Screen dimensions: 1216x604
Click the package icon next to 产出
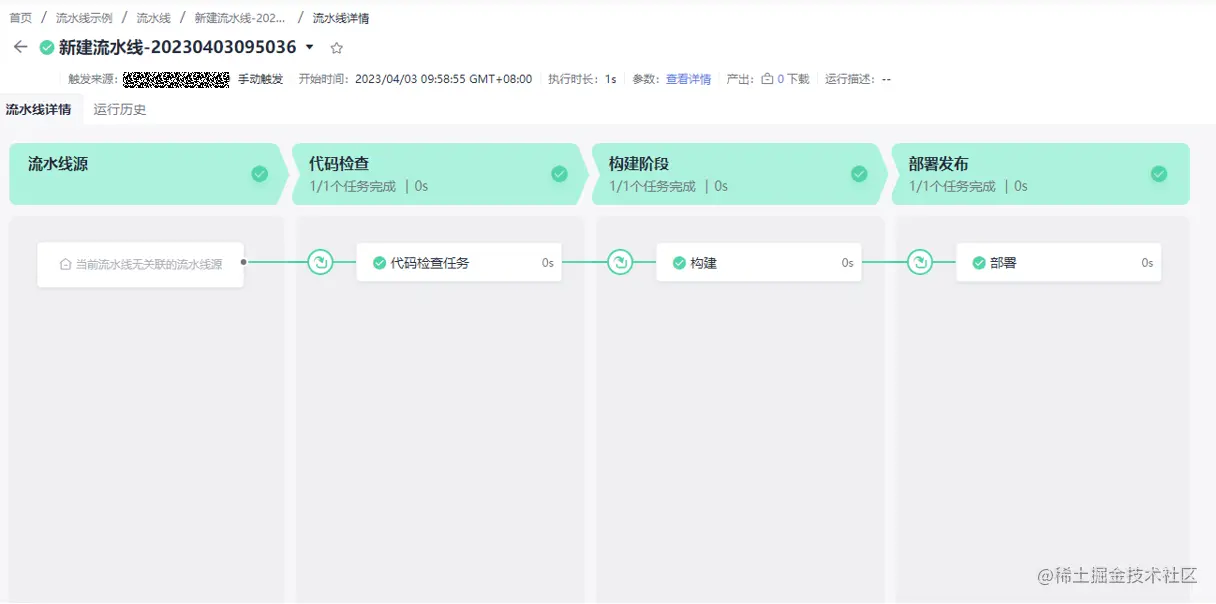click(x=767, y=79)
